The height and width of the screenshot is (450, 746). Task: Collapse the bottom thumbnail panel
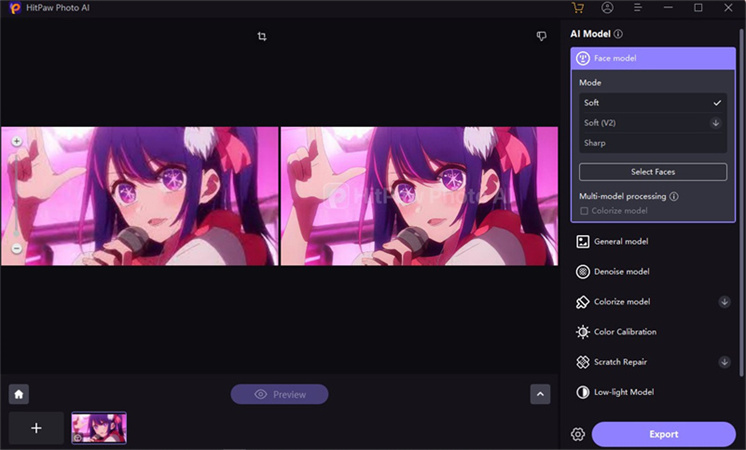click(540, 394)
